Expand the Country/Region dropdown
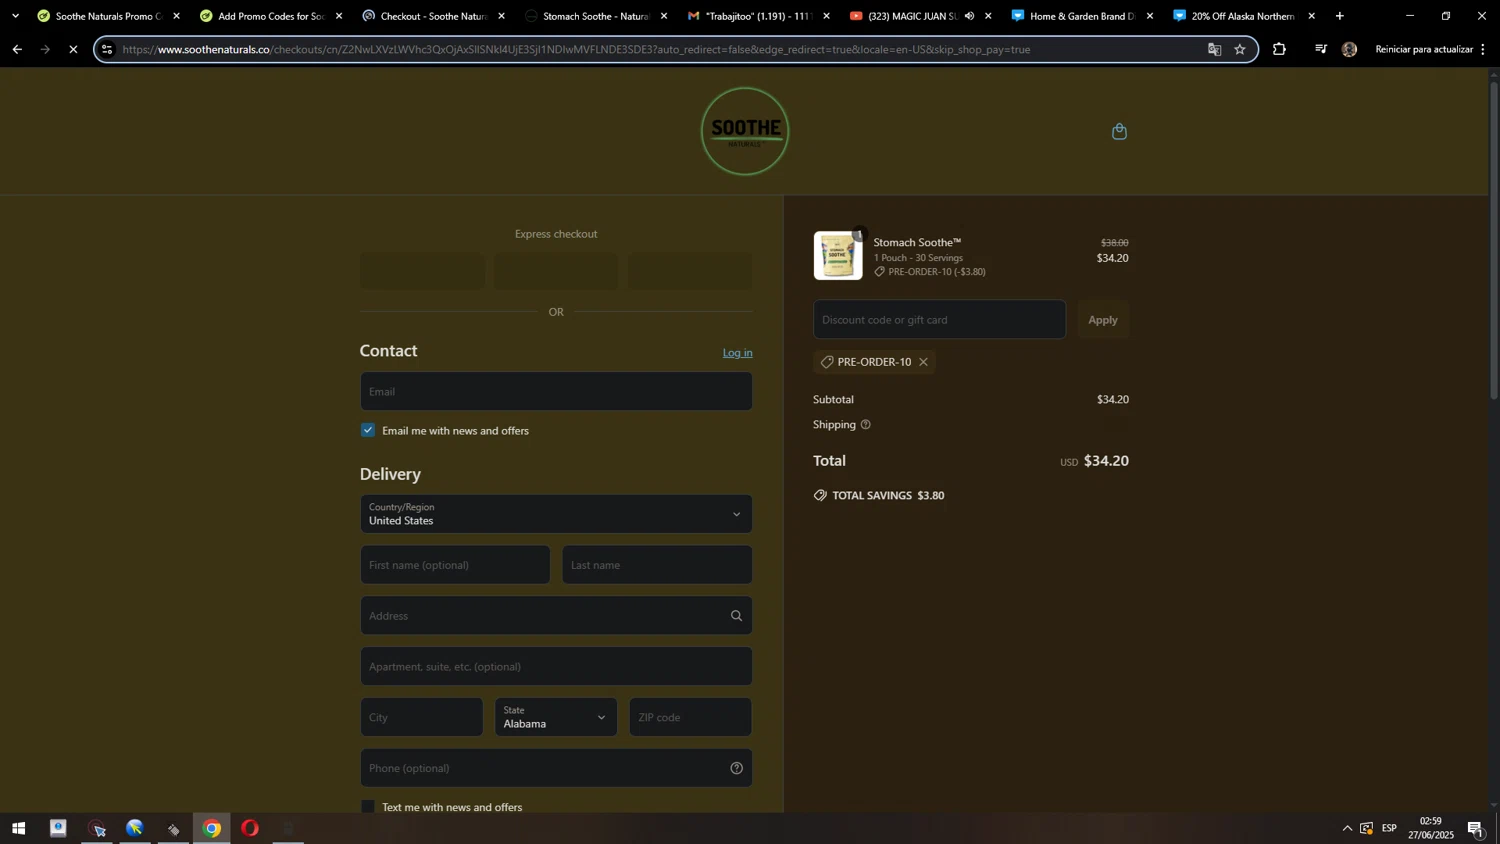 (556, 514)
